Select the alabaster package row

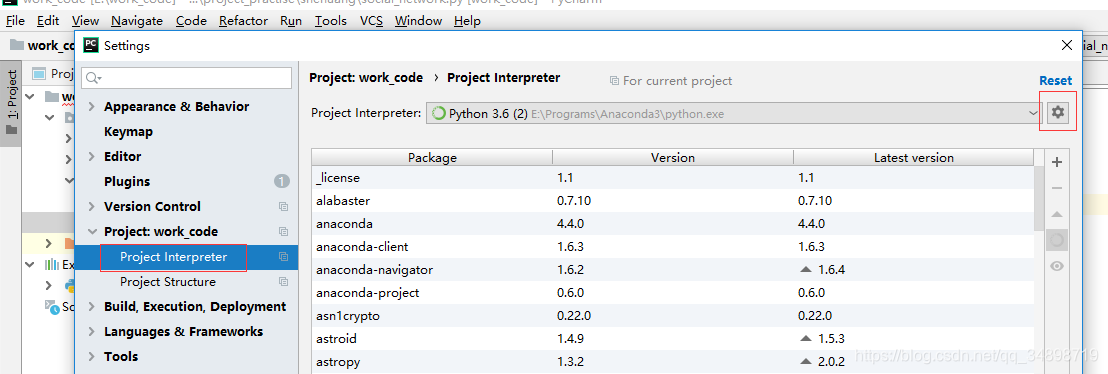tap(673, 201)
